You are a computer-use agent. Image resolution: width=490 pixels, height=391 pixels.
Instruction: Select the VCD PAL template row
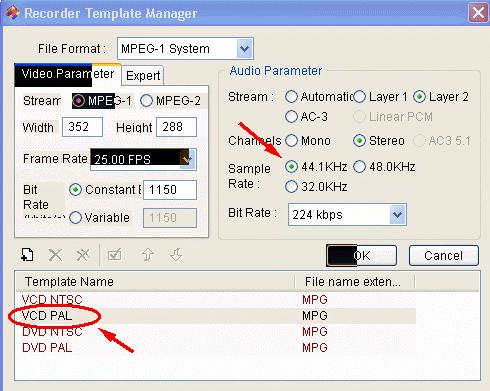tap(216, 316)
